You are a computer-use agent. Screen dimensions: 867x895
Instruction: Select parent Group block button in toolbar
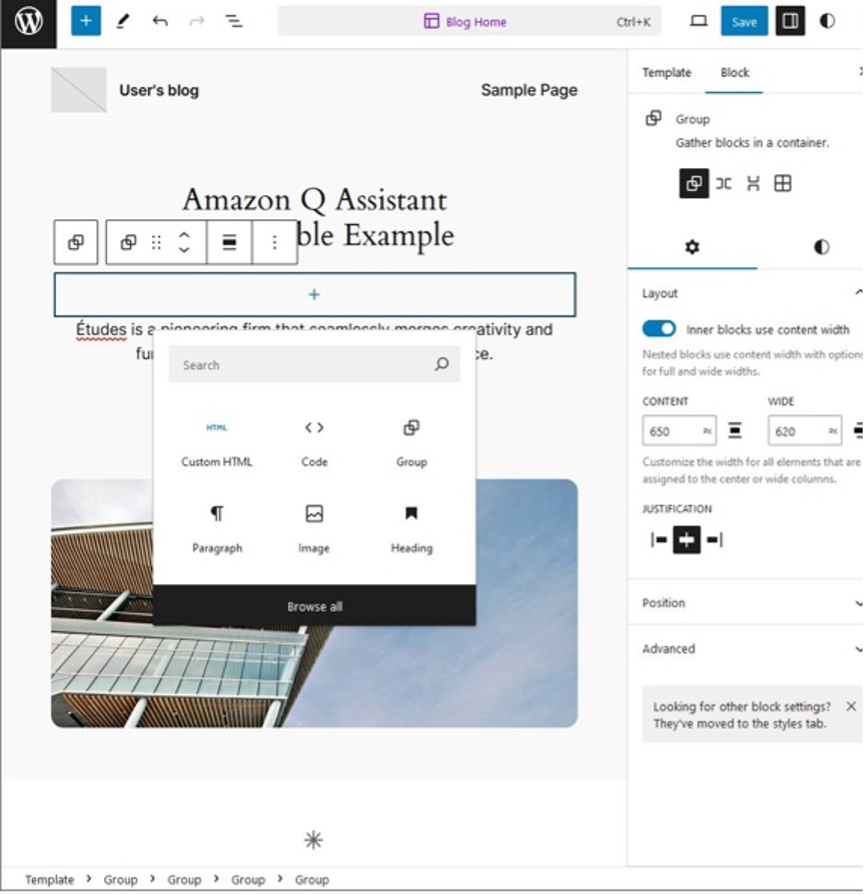pos(76,242)
